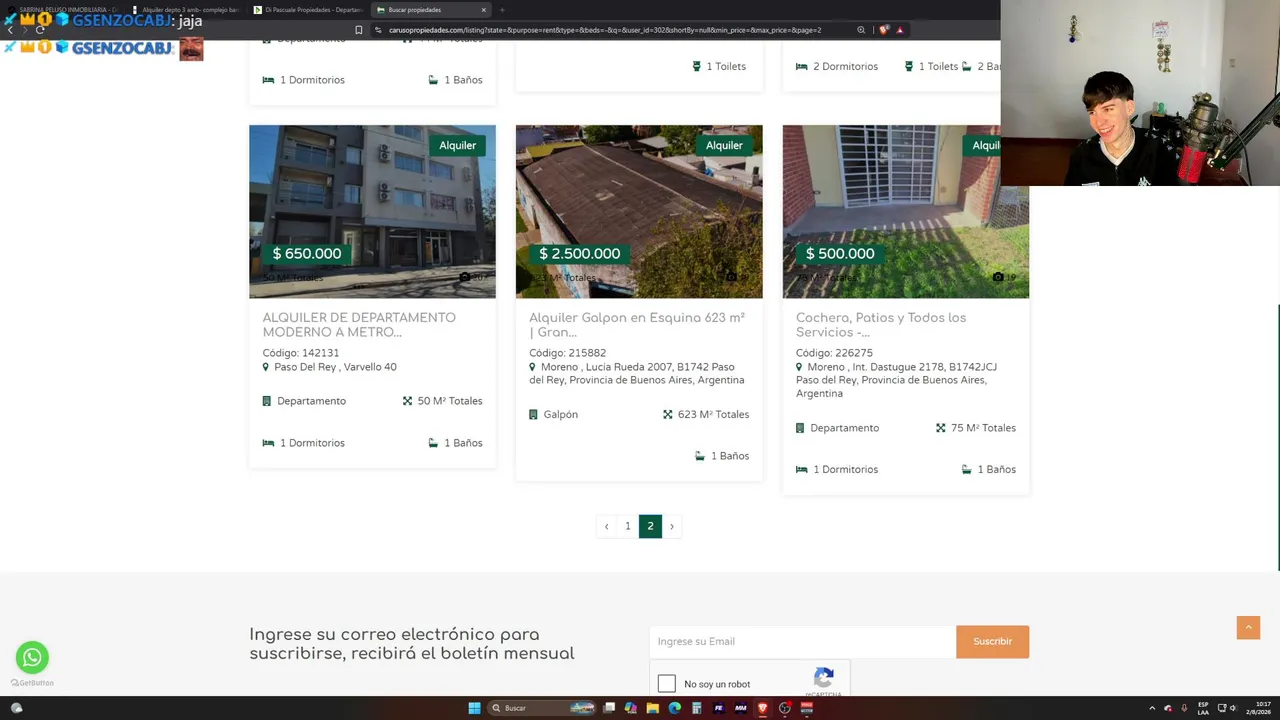Viewport: 1280px width, 720px height.
Task: Open Windows Start menu
Action: pyautogui.click(x=474, y=708)
